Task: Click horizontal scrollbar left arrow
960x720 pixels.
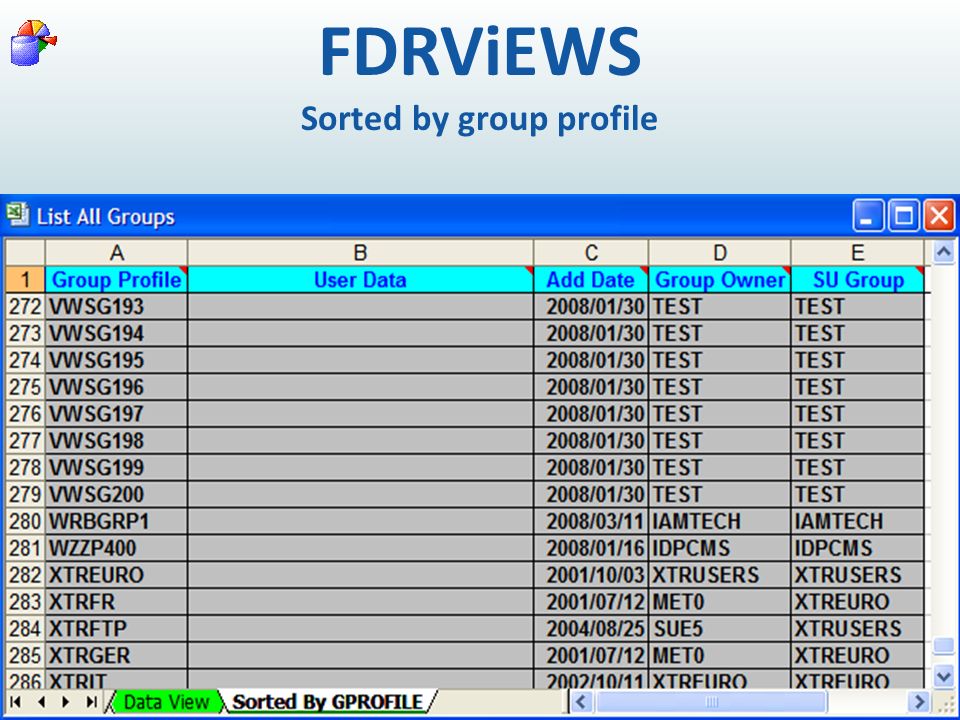Action: pyautogui.click(x=581, y=702)
